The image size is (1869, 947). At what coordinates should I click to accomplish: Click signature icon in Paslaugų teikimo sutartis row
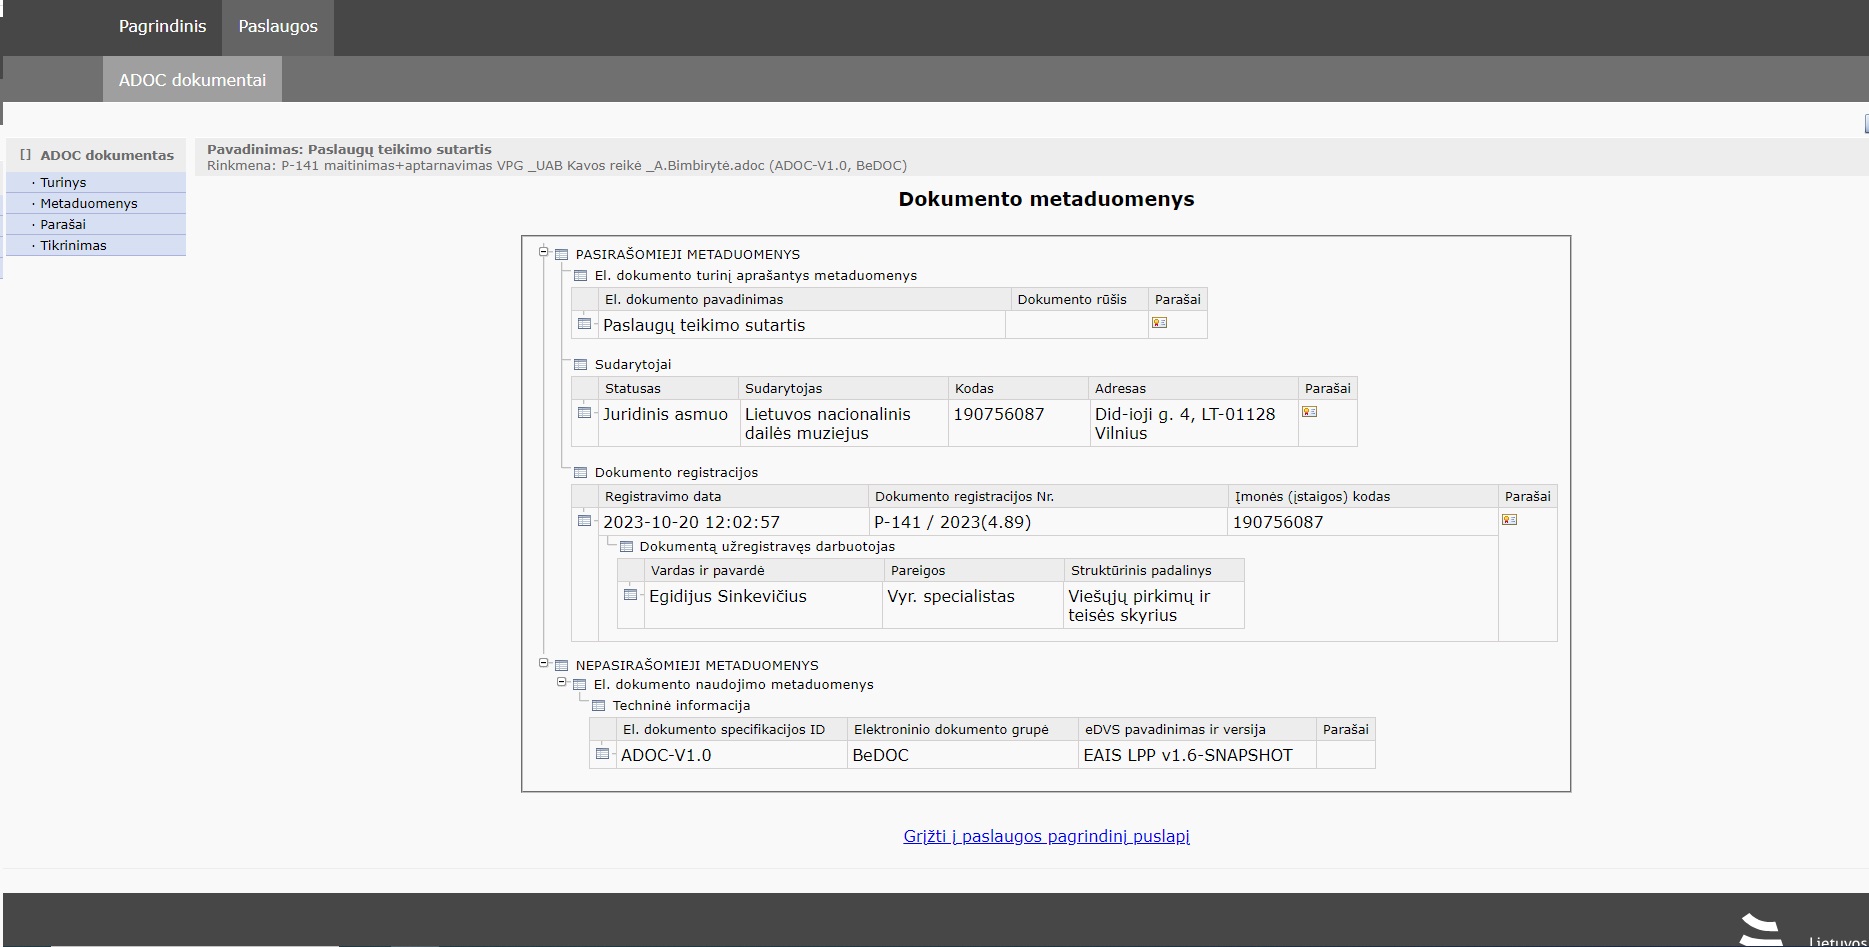(x=1159, y=323)
